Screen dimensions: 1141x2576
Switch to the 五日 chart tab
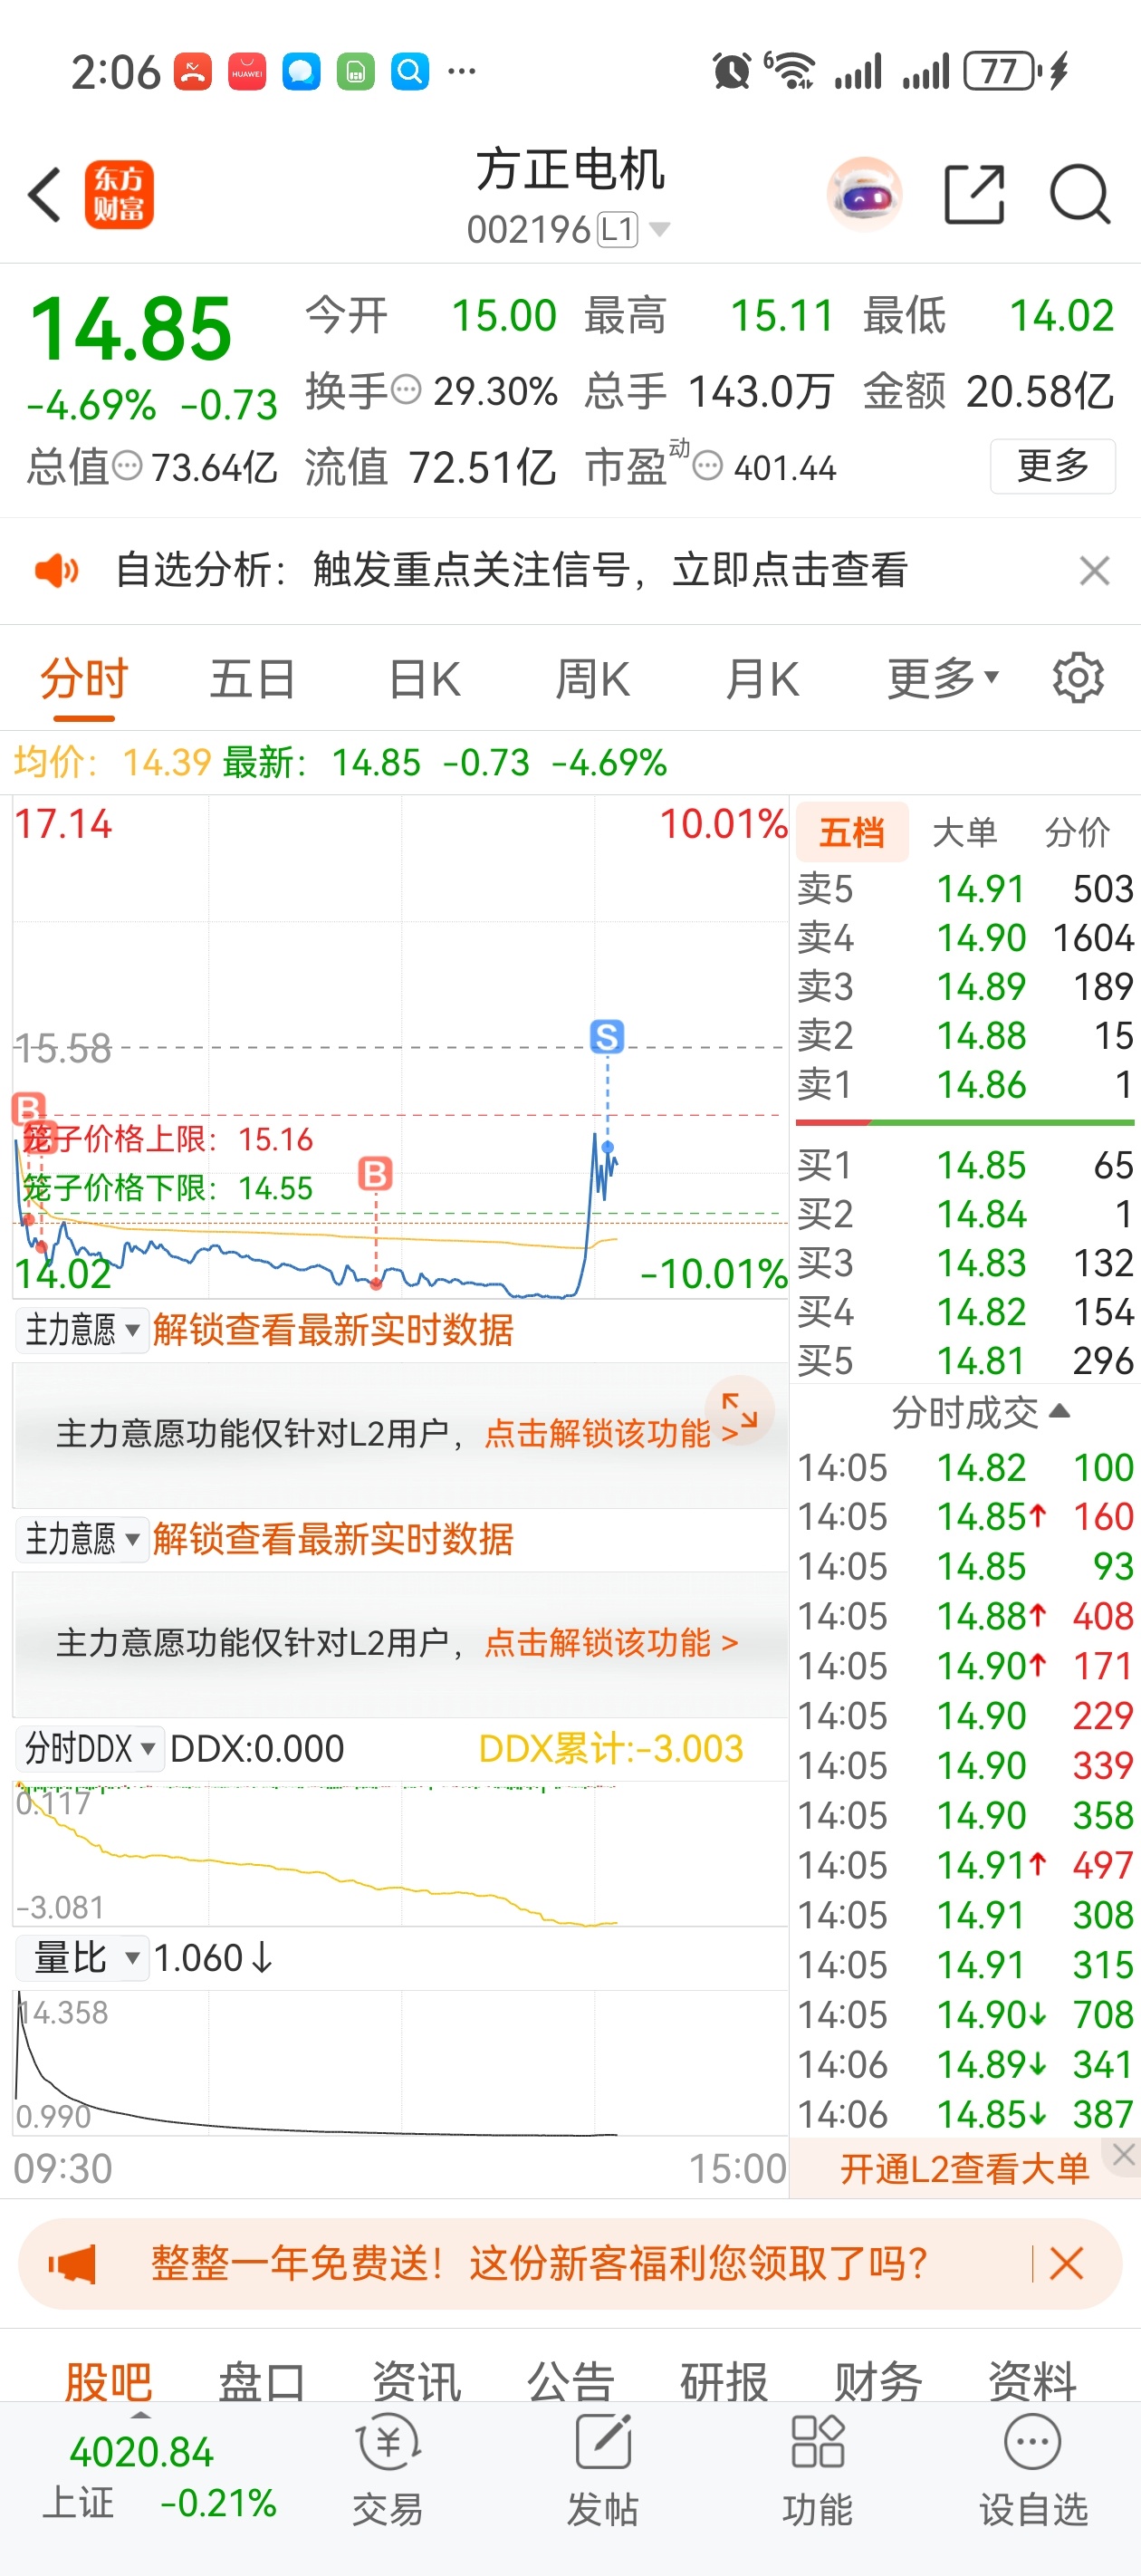(252, 680)
